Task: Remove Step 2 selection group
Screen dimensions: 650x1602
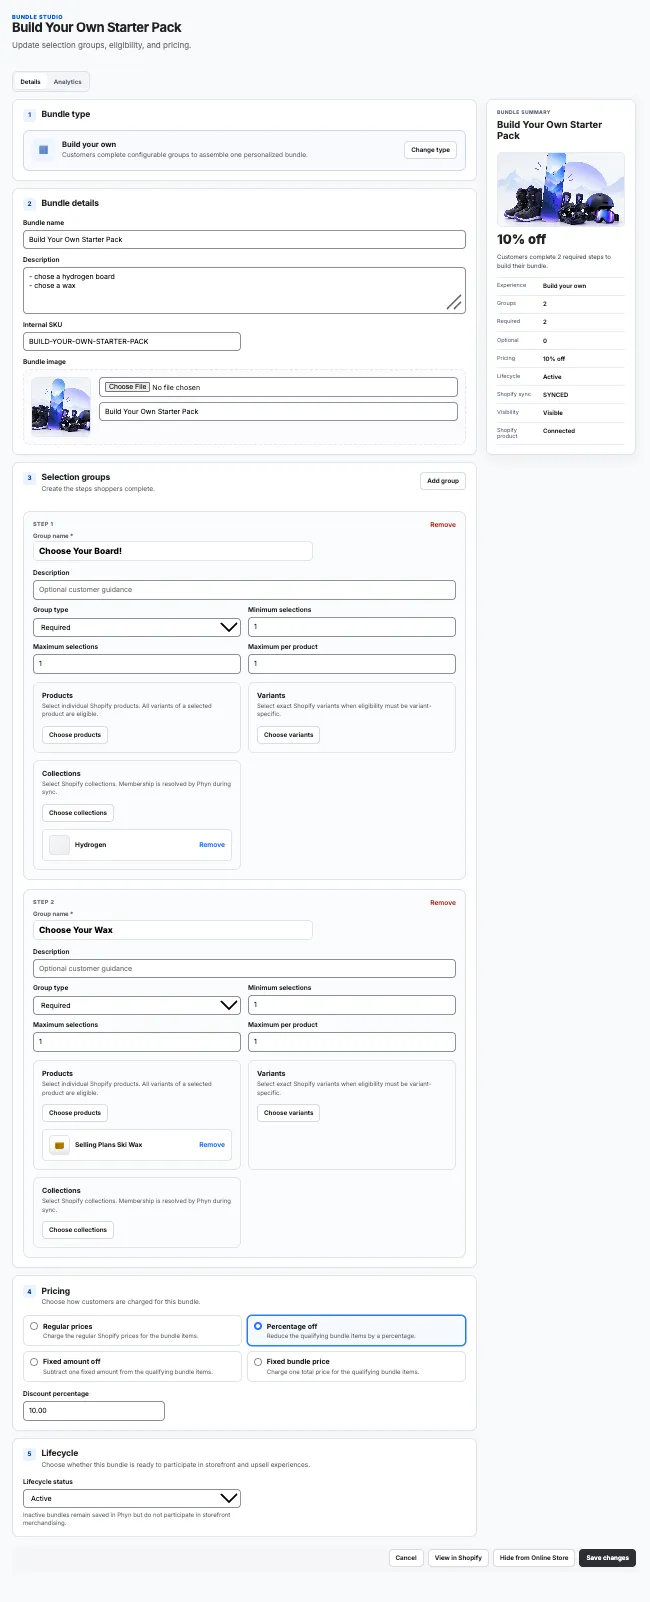Action: point(443,903)
